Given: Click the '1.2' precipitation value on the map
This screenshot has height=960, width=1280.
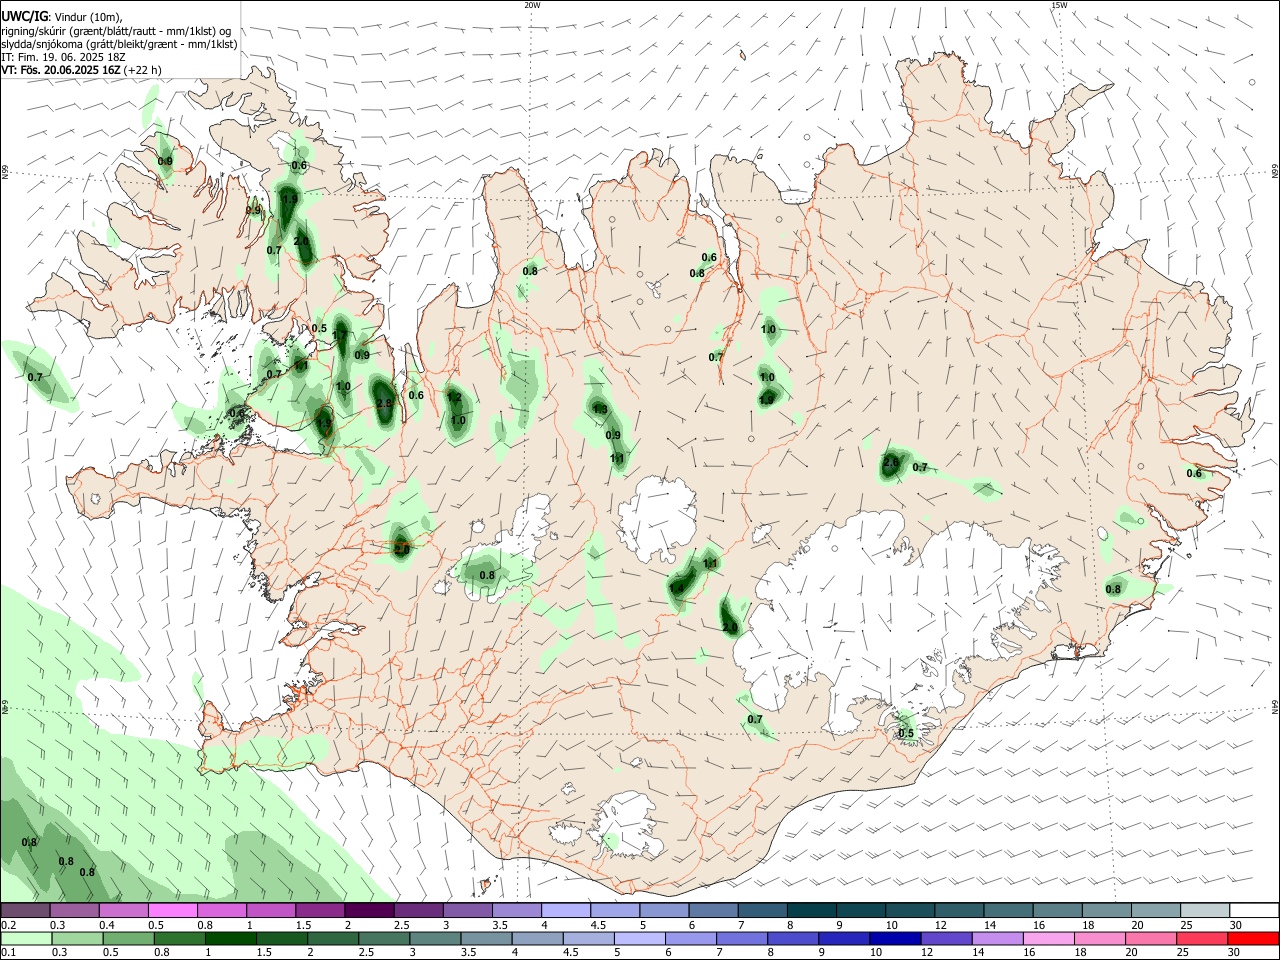Looking at the screenshot, I should 454,397.
